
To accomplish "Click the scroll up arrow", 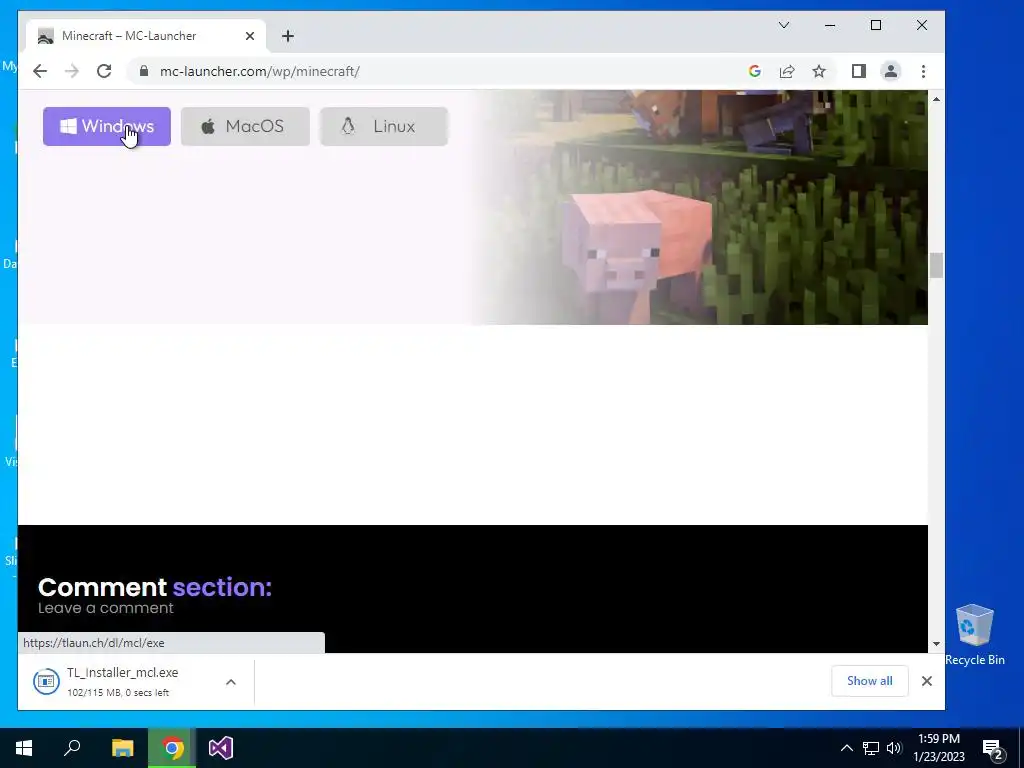I will (936, 99).
